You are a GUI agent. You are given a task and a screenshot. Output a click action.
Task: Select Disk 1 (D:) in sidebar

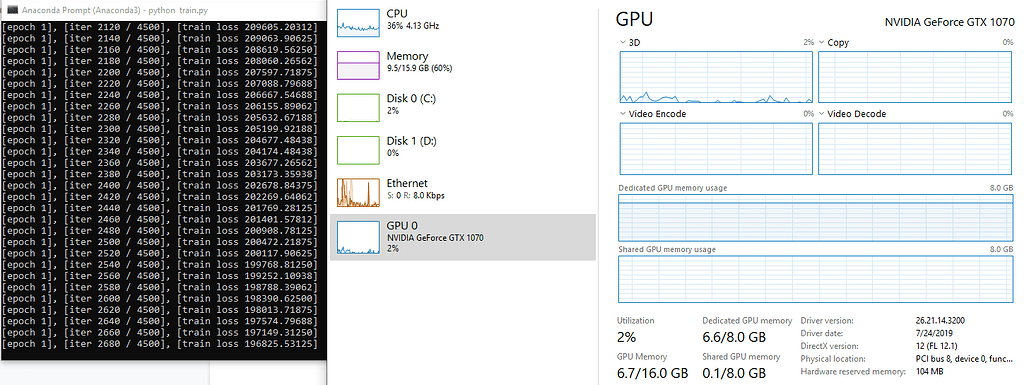tap(462, 149)
